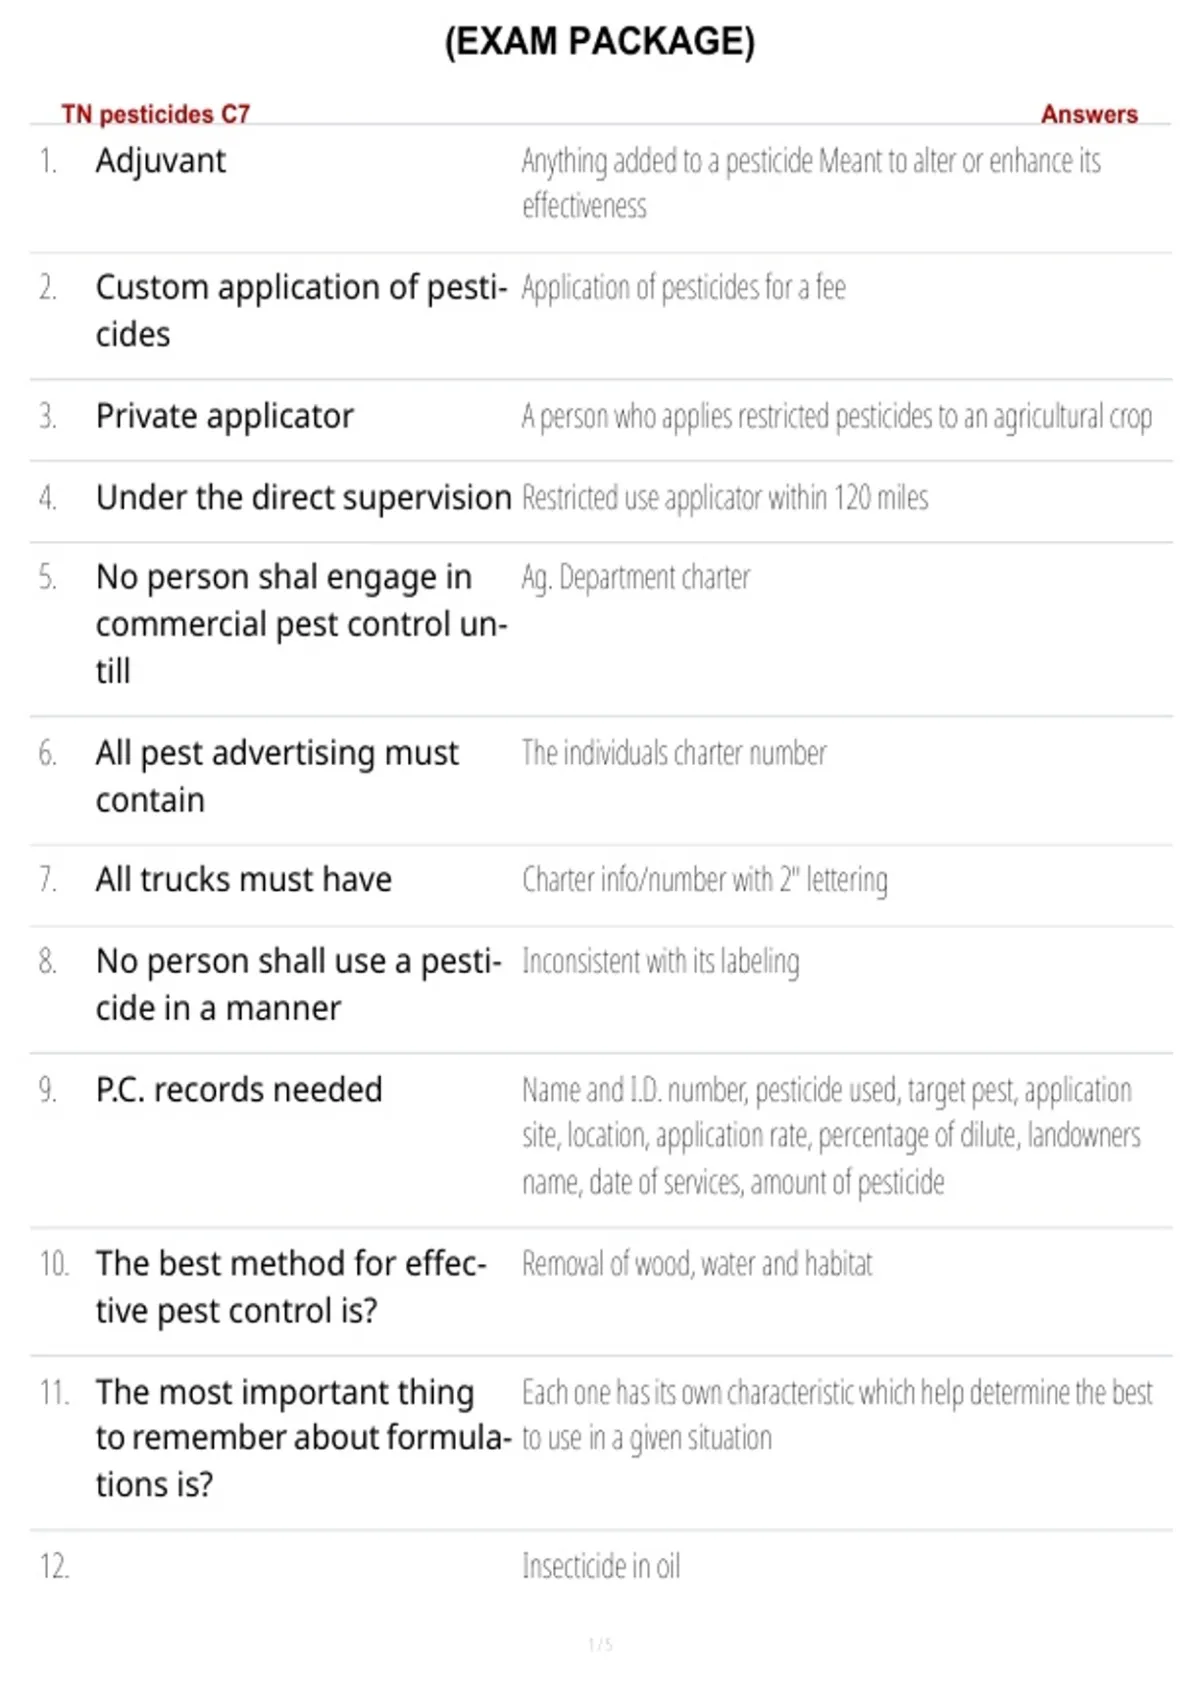Click the Adjuvant definition text
This screenshot has width=1200, height=1700.
pos(811,183)
